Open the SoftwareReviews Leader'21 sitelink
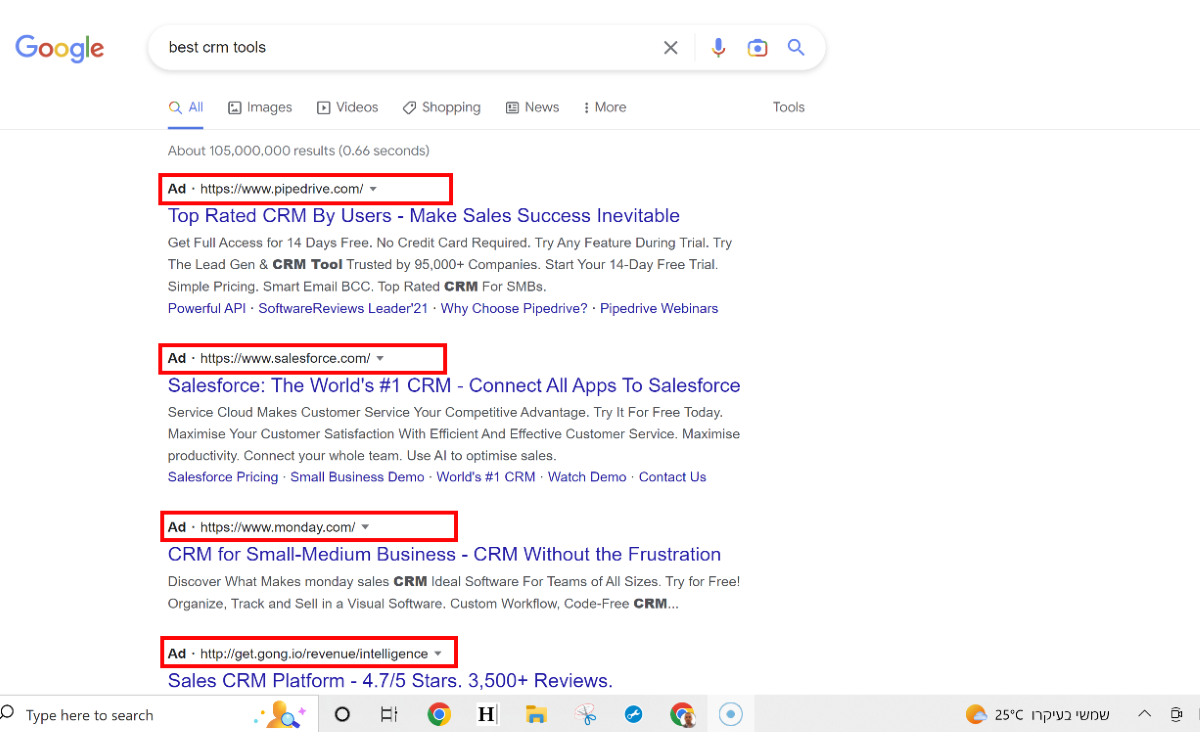The height and width of the screenshot is (732, 1200). [343, 308]
